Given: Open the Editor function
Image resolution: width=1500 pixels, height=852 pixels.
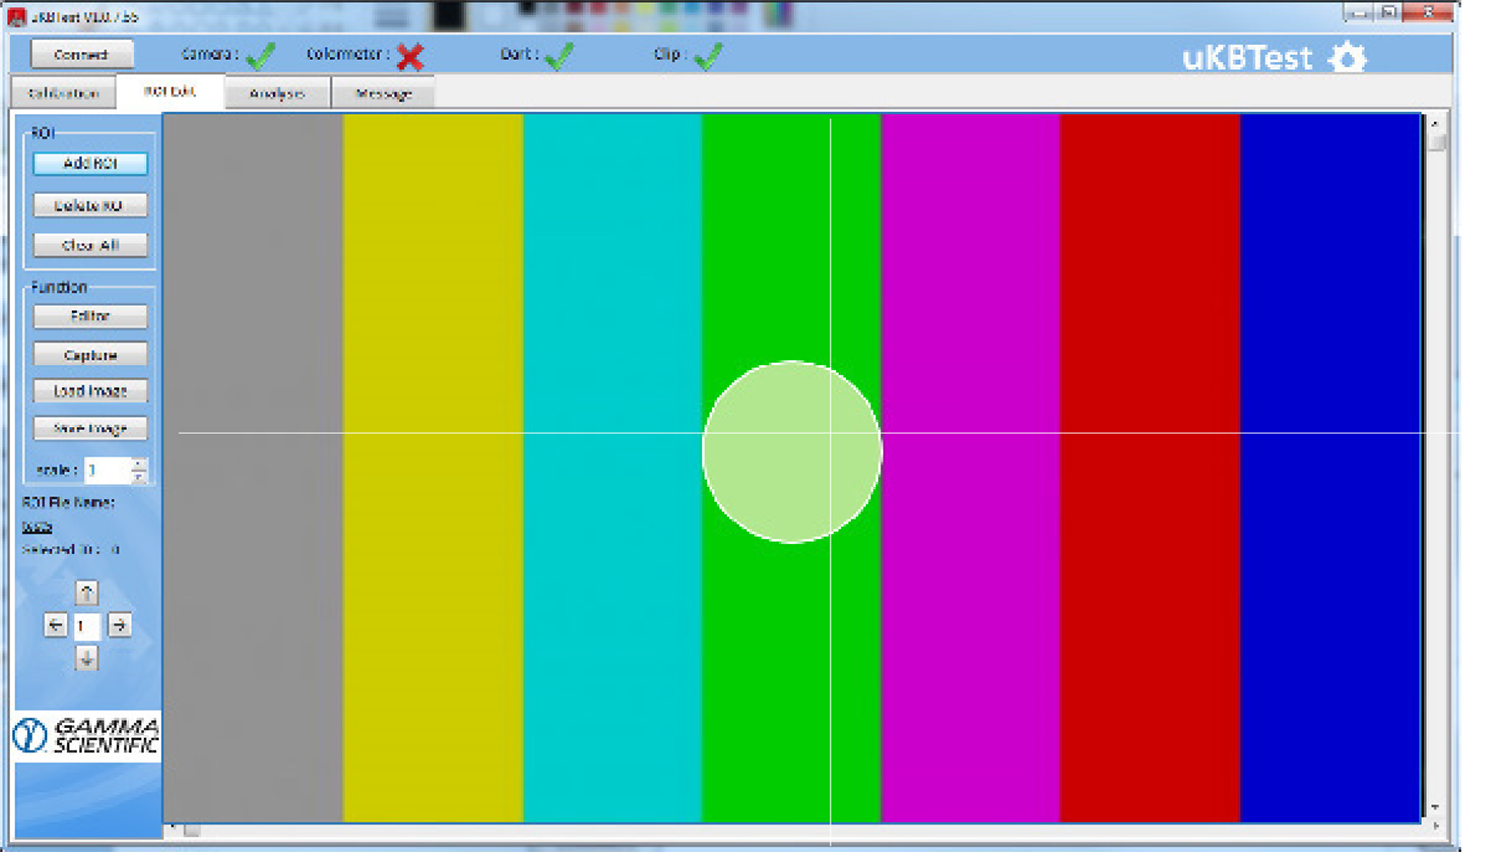Looking at the screenshot, I should coord(90,316).
